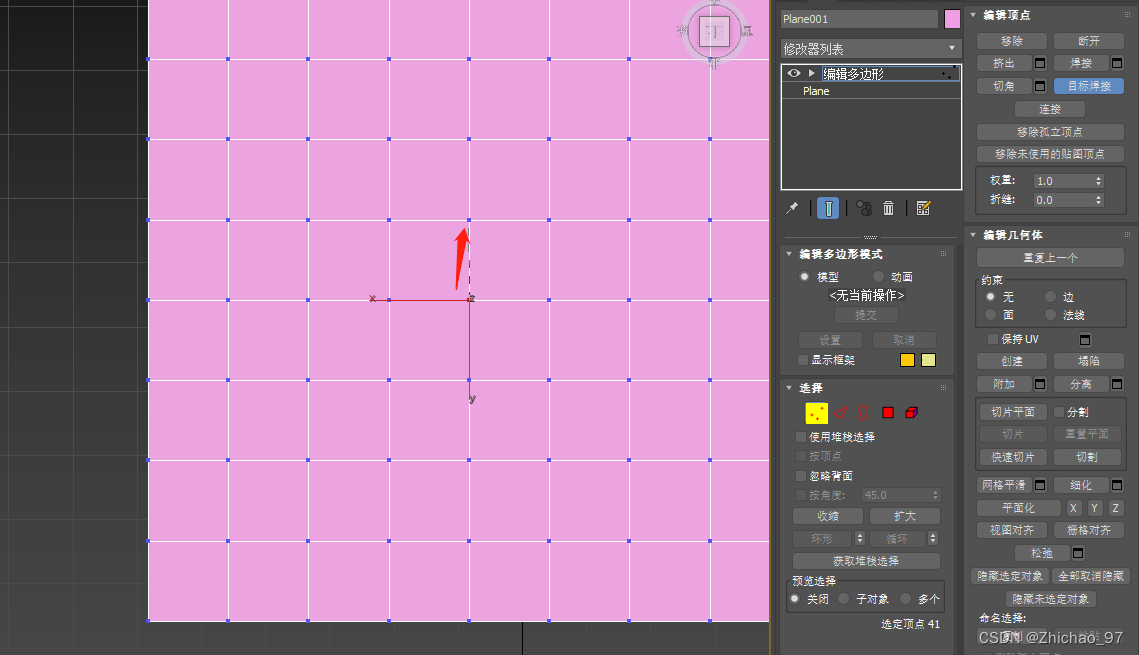Enable 保持 UV checkbox
Screen dimensions: 1139x655
[992, 339]
